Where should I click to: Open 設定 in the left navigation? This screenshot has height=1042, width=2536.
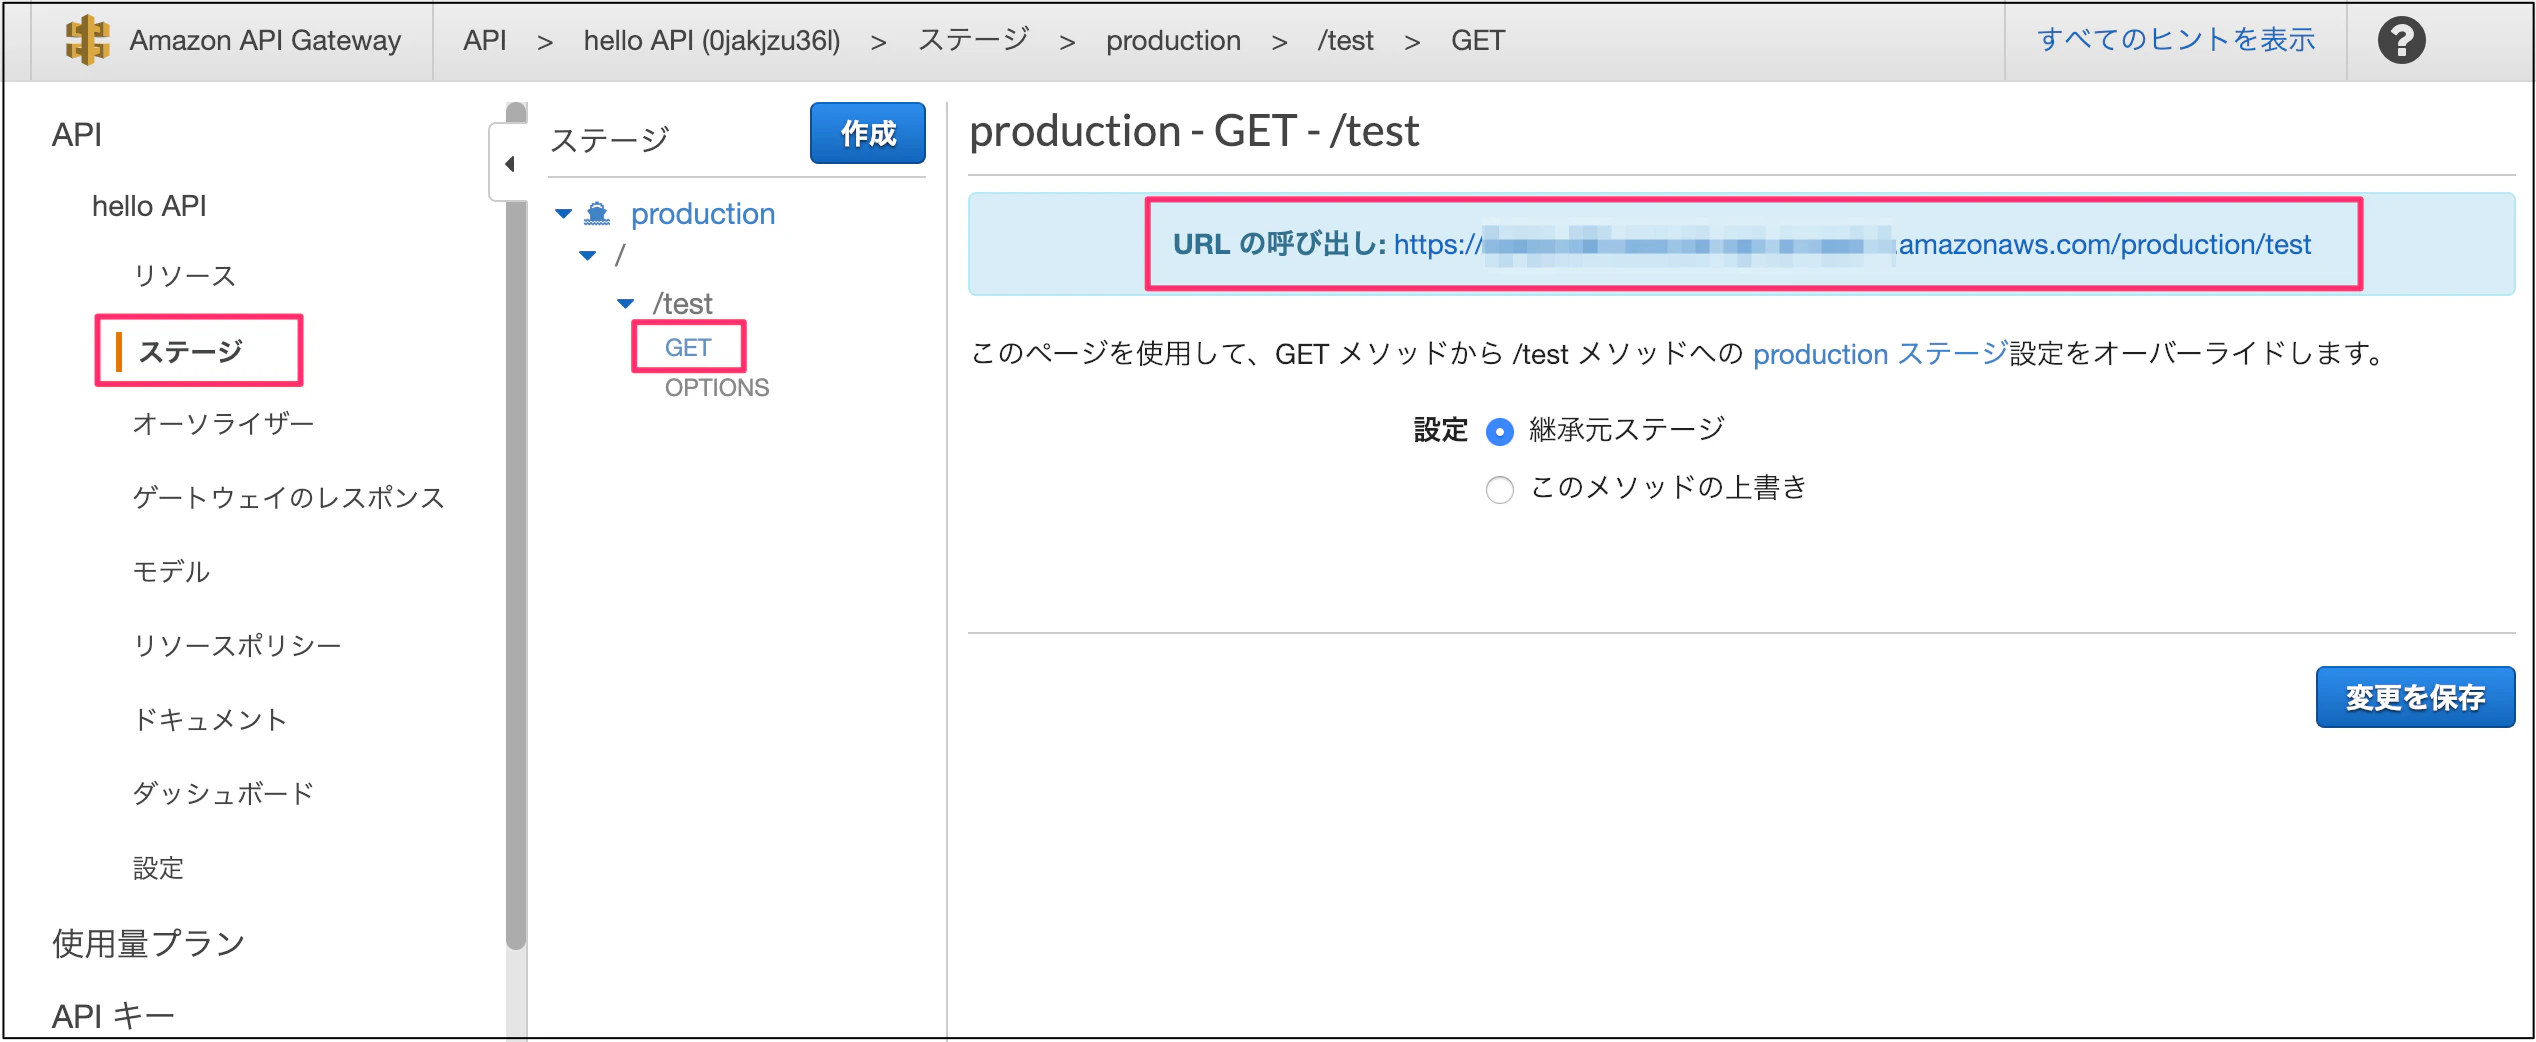tap(159, 867)
